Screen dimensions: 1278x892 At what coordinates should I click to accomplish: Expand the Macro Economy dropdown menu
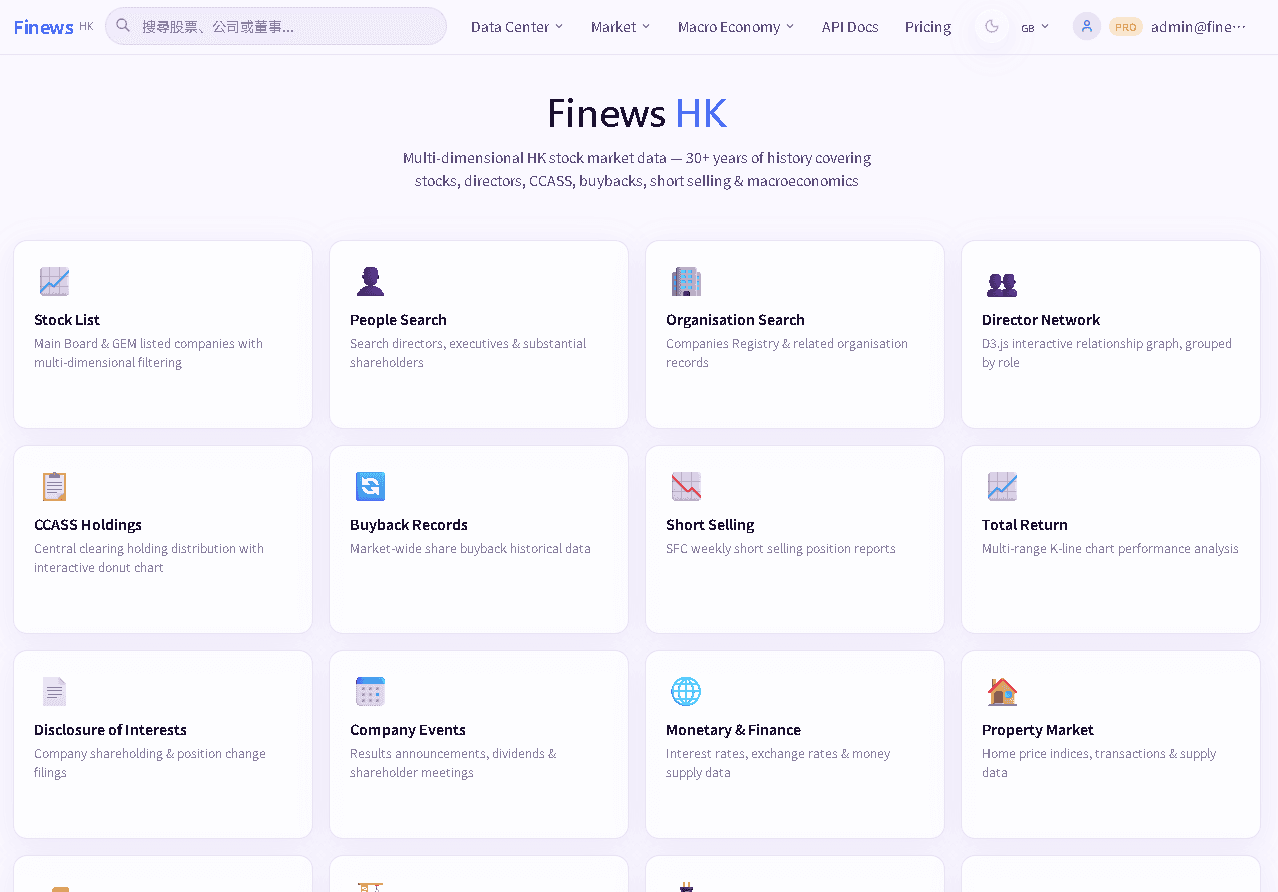[x=736, y=27]
